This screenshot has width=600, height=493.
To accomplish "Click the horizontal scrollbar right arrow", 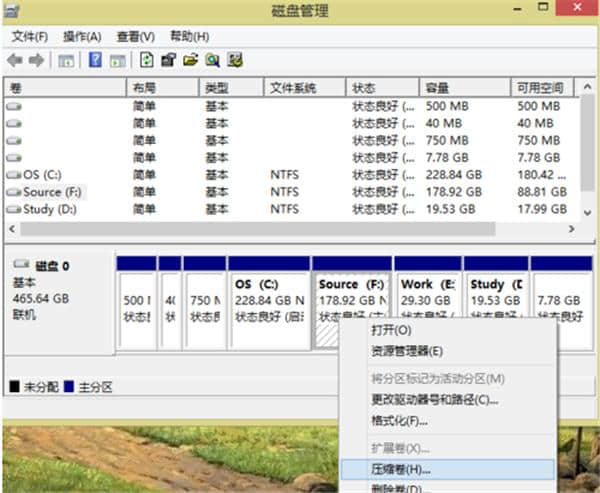I will [571, 228].
